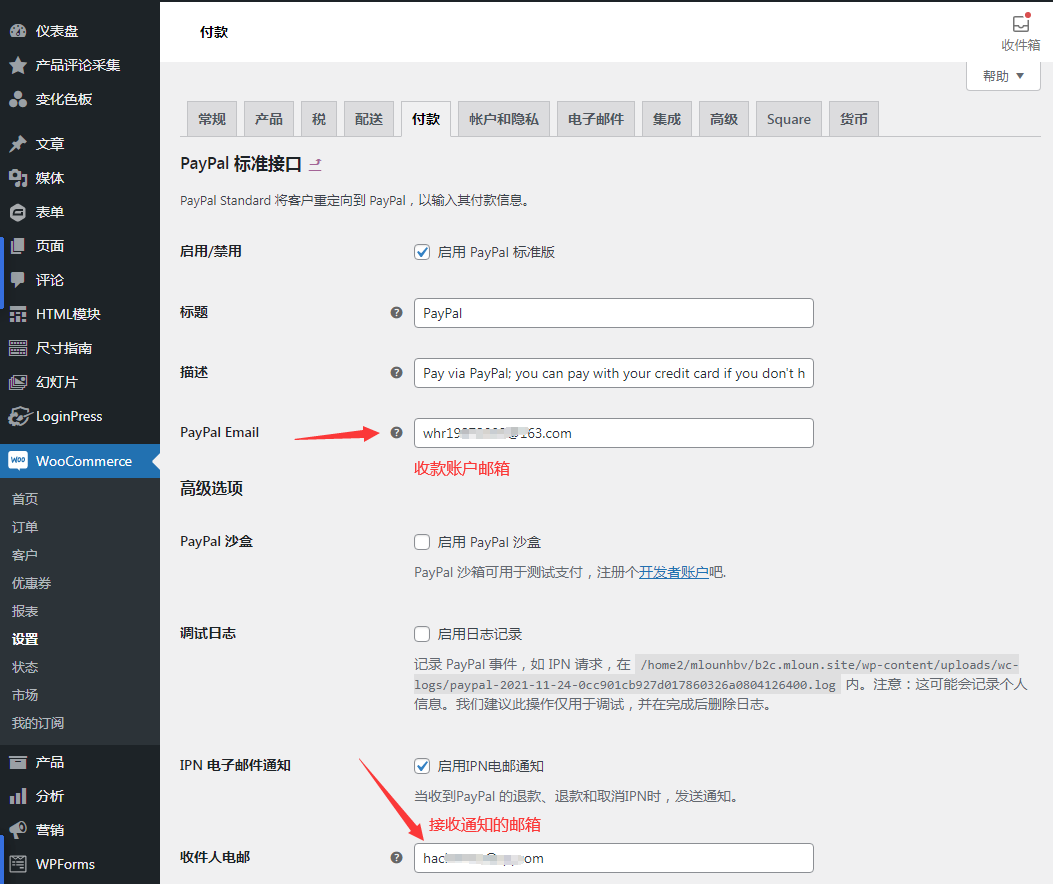Click the 表单 form icon
The width and height of the screenshot is (1053, 884).
click(18, 212)
